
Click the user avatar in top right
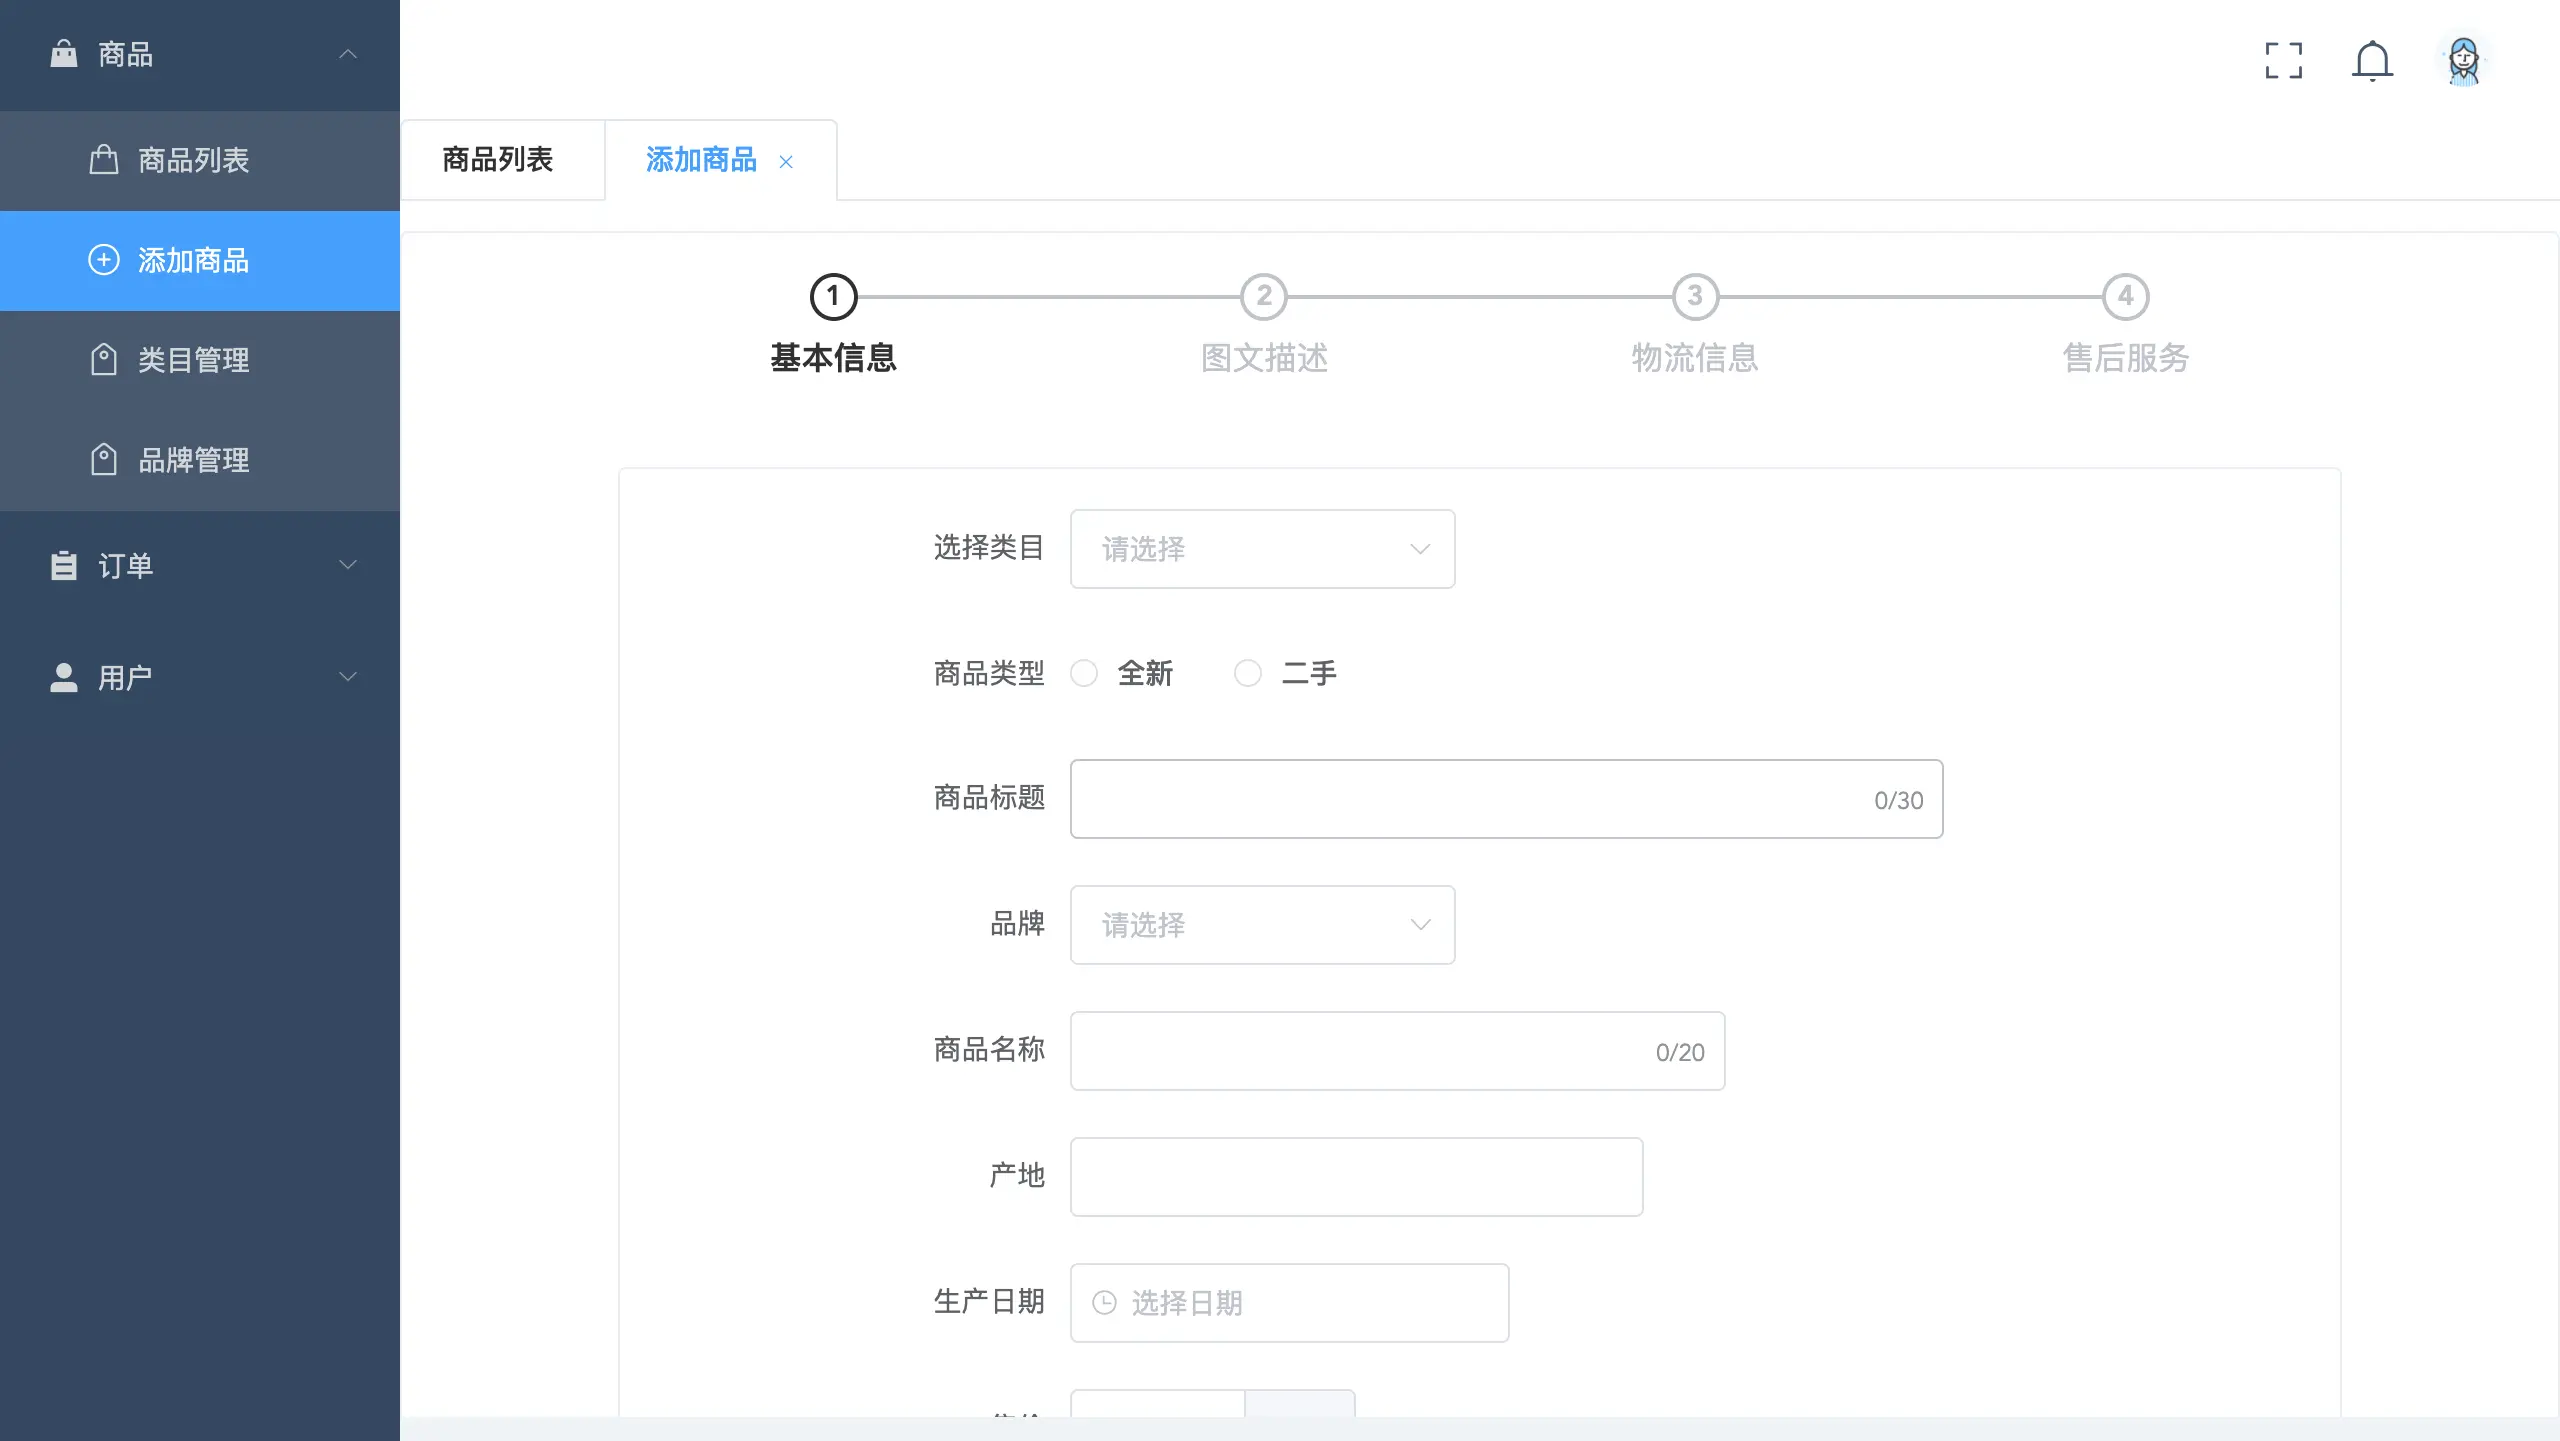click(2463, 61)
